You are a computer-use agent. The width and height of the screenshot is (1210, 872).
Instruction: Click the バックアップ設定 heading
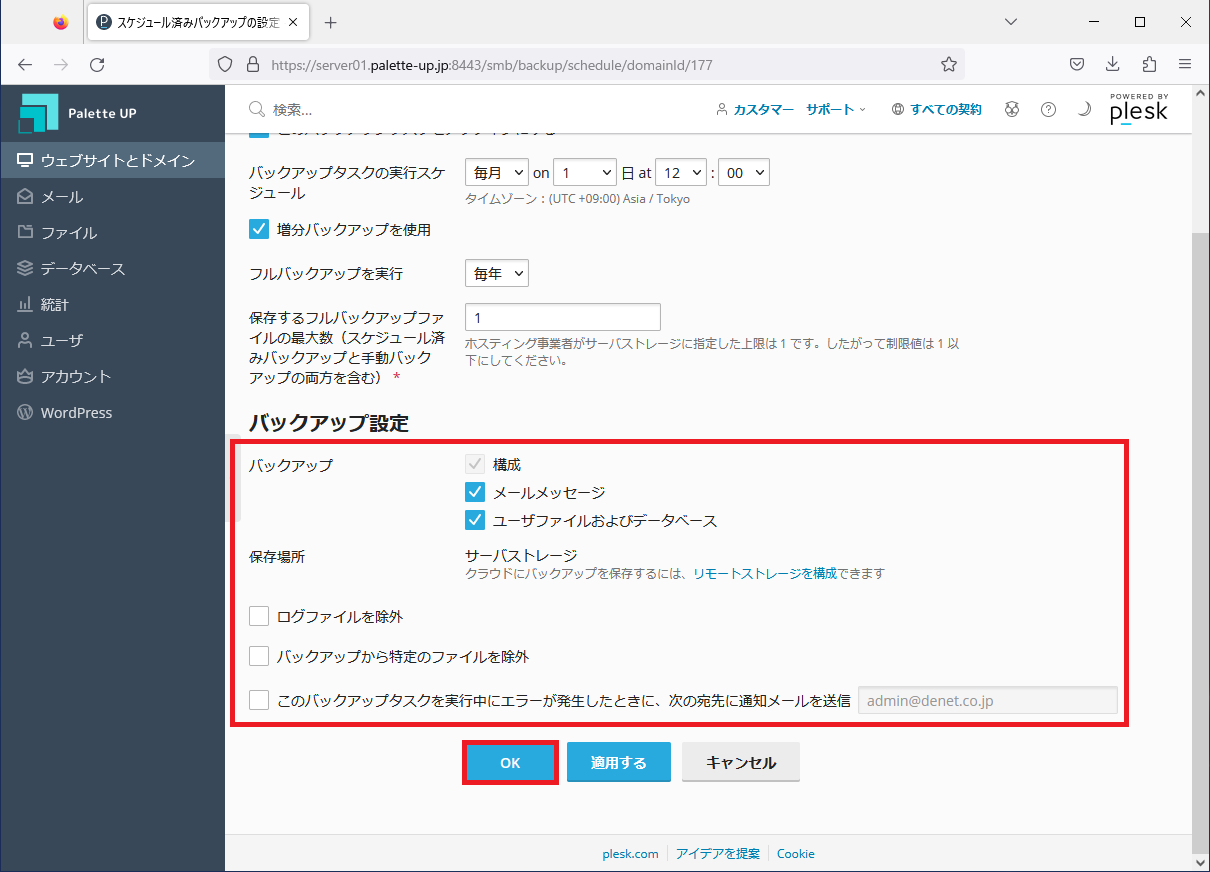[329, 423]
